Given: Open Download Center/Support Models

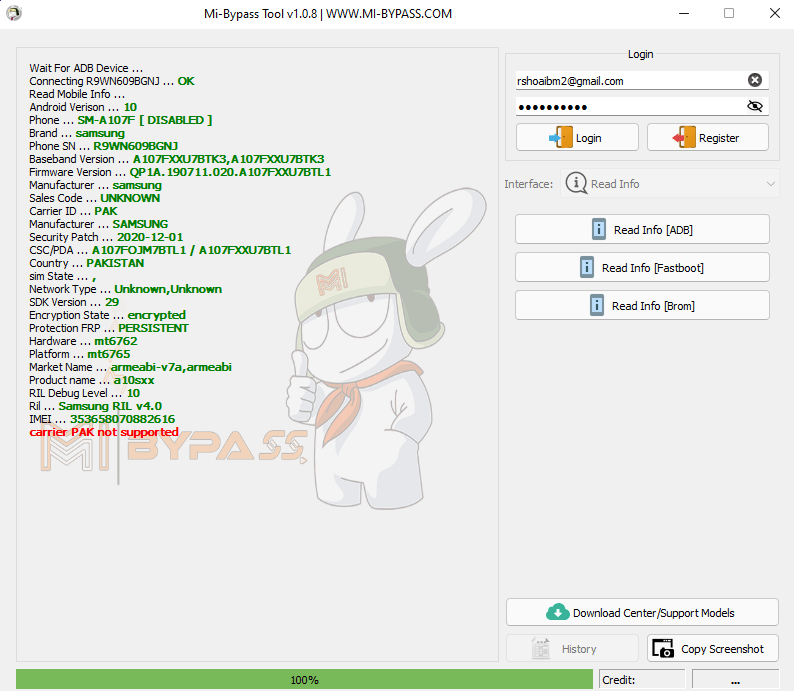Looking at the screenshot, I should tap(642, 612).
